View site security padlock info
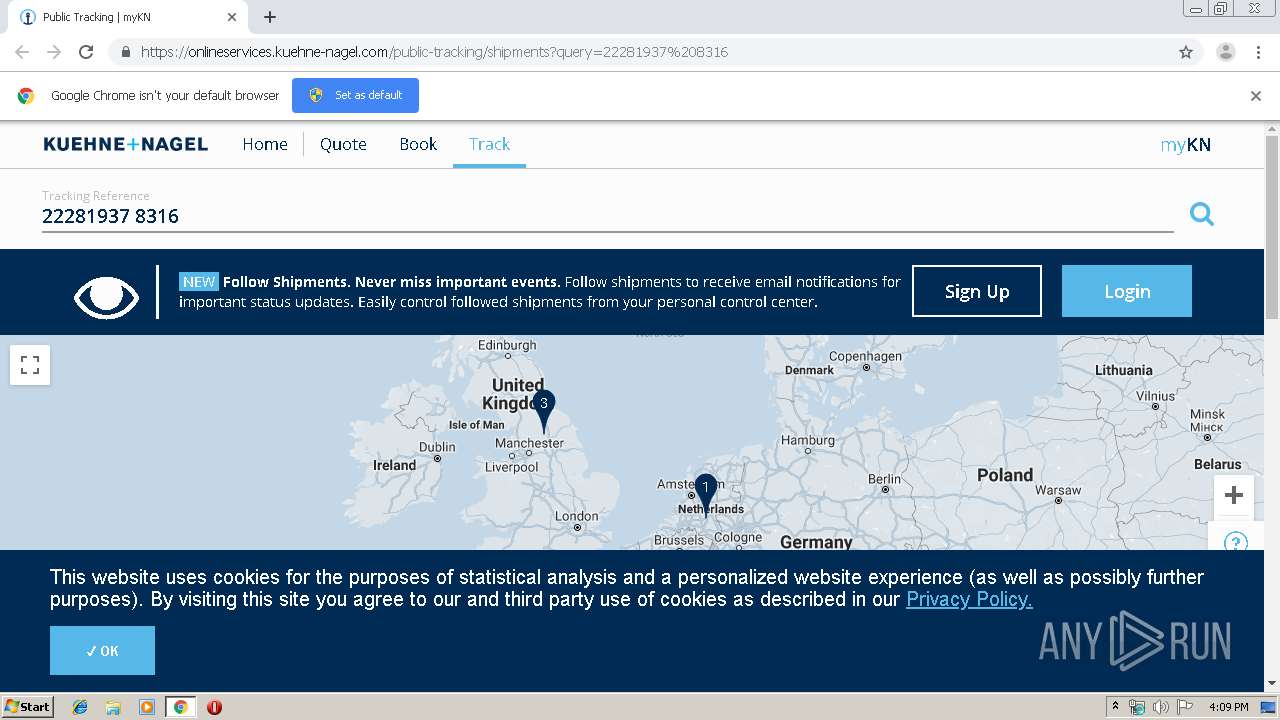 [x=125, y=52]
